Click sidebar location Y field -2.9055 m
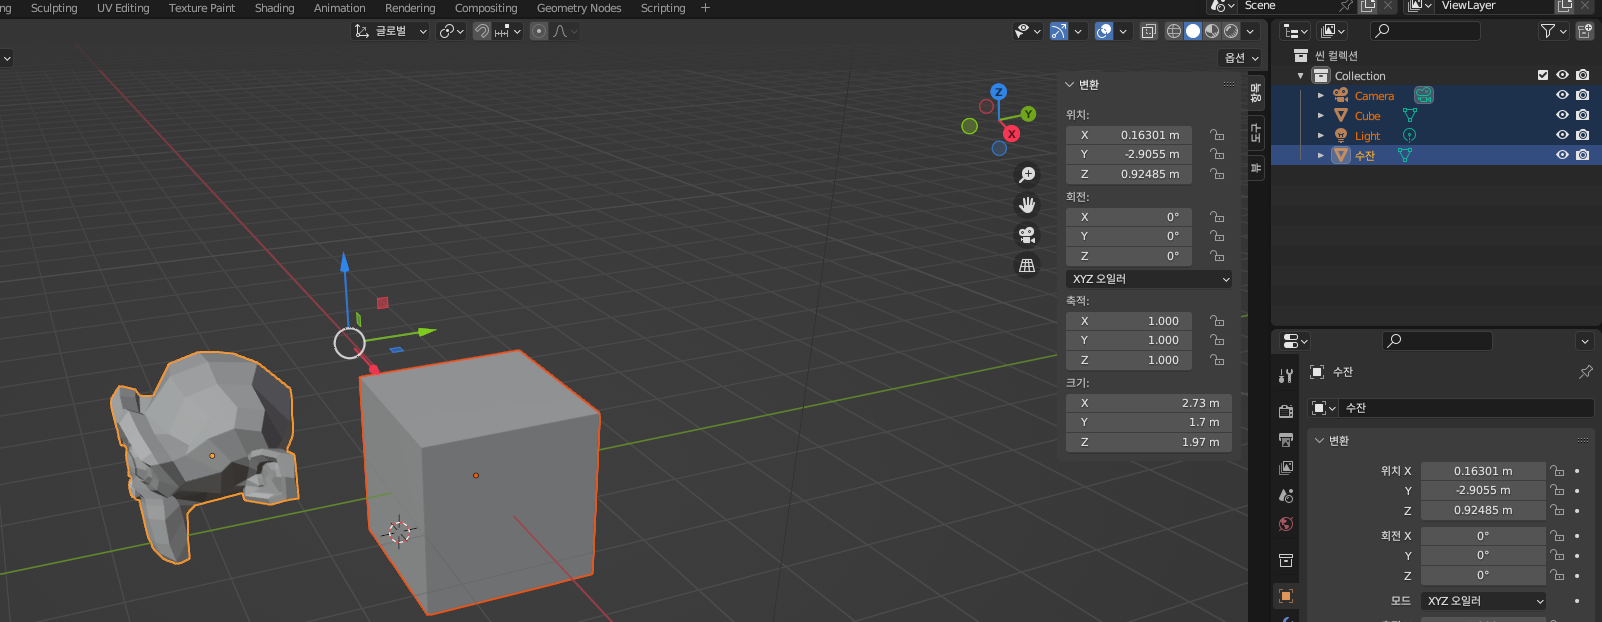 [x=1129, y=154]
